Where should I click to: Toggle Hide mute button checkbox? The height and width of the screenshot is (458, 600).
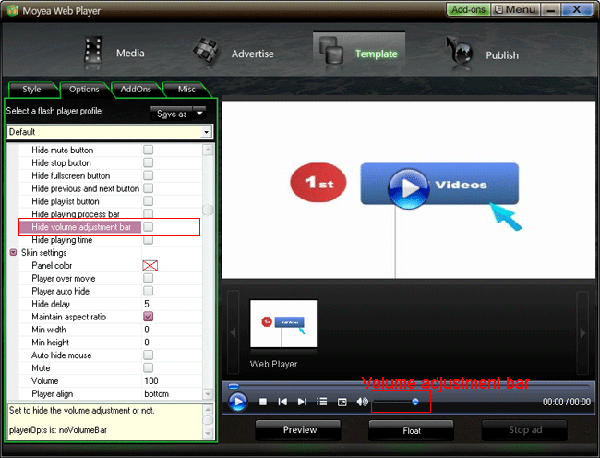click(148, 150)
